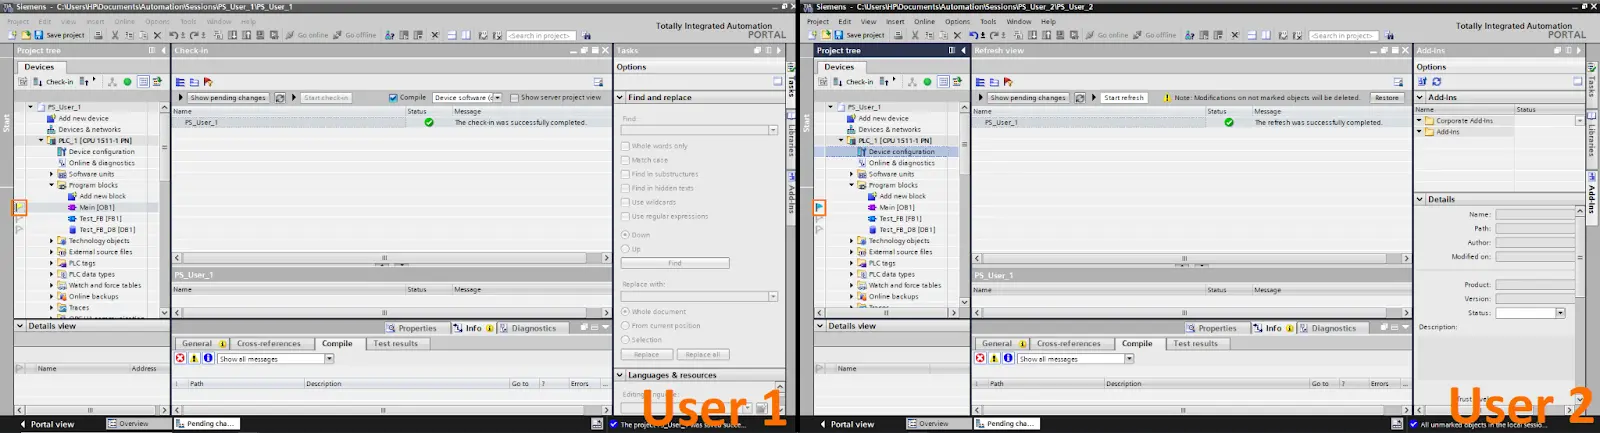
Task: Click the red flag icon in PS_User_1 Check-in editor
Action: tap(208, 82)
